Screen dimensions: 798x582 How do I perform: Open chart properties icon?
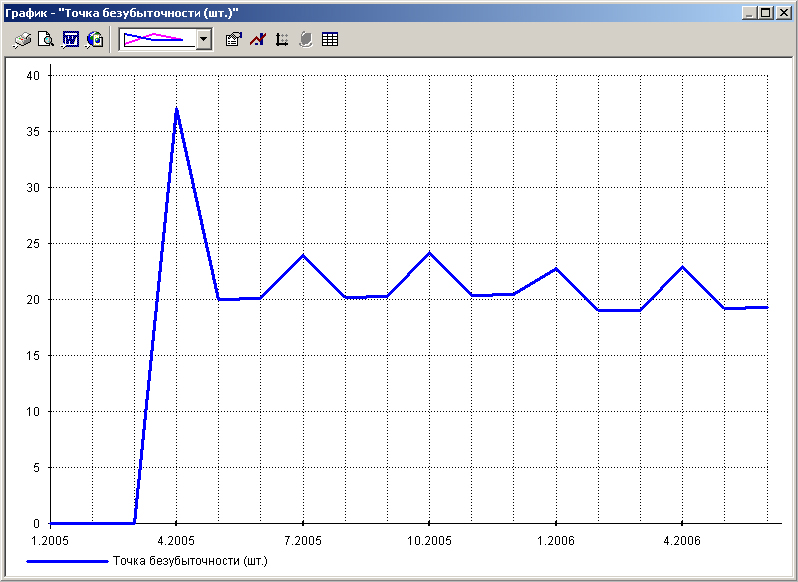234,40
